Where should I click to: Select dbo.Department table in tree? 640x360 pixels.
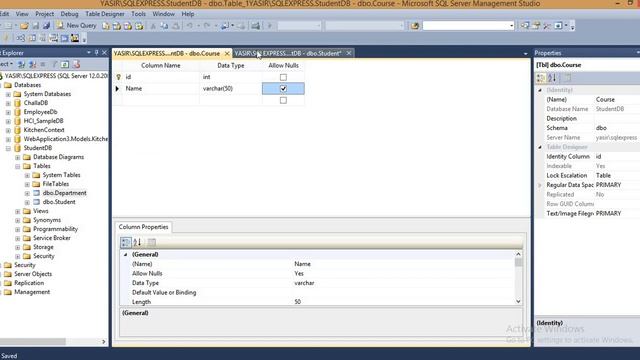[x=64, y=193]
